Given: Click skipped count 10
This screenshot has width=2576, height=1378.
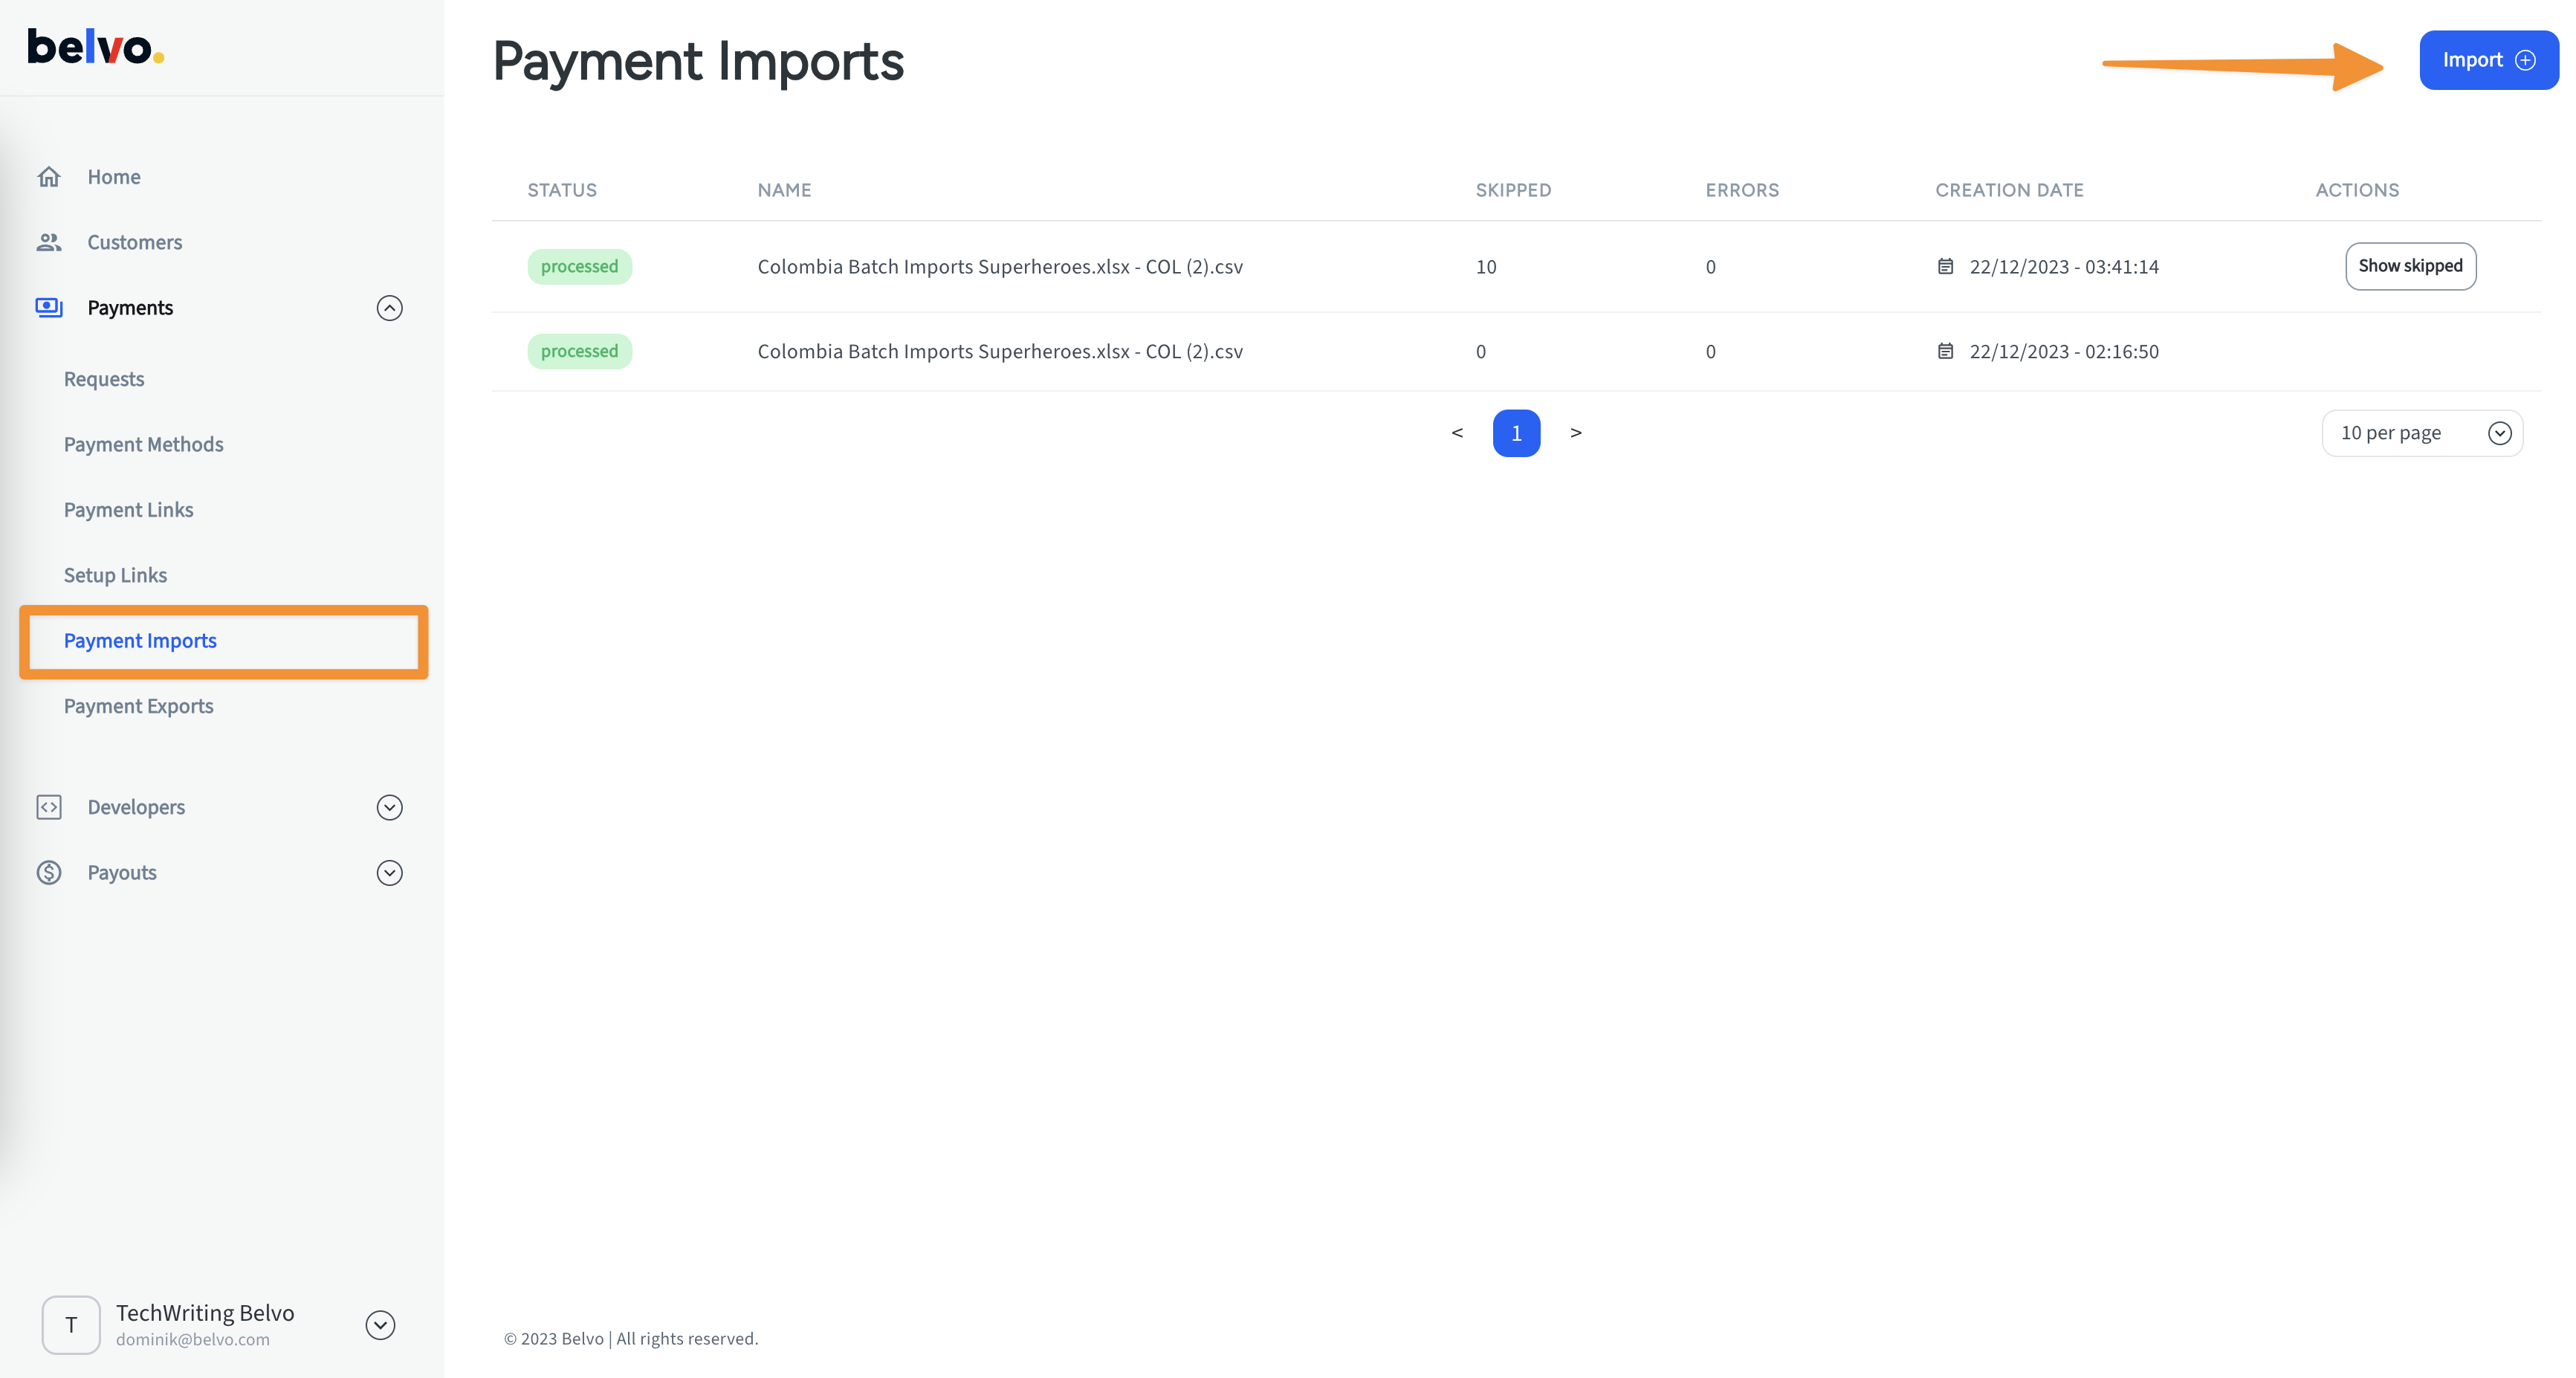Looking at the screenshot, I should pyautogui.click(x=1486, y=267).
